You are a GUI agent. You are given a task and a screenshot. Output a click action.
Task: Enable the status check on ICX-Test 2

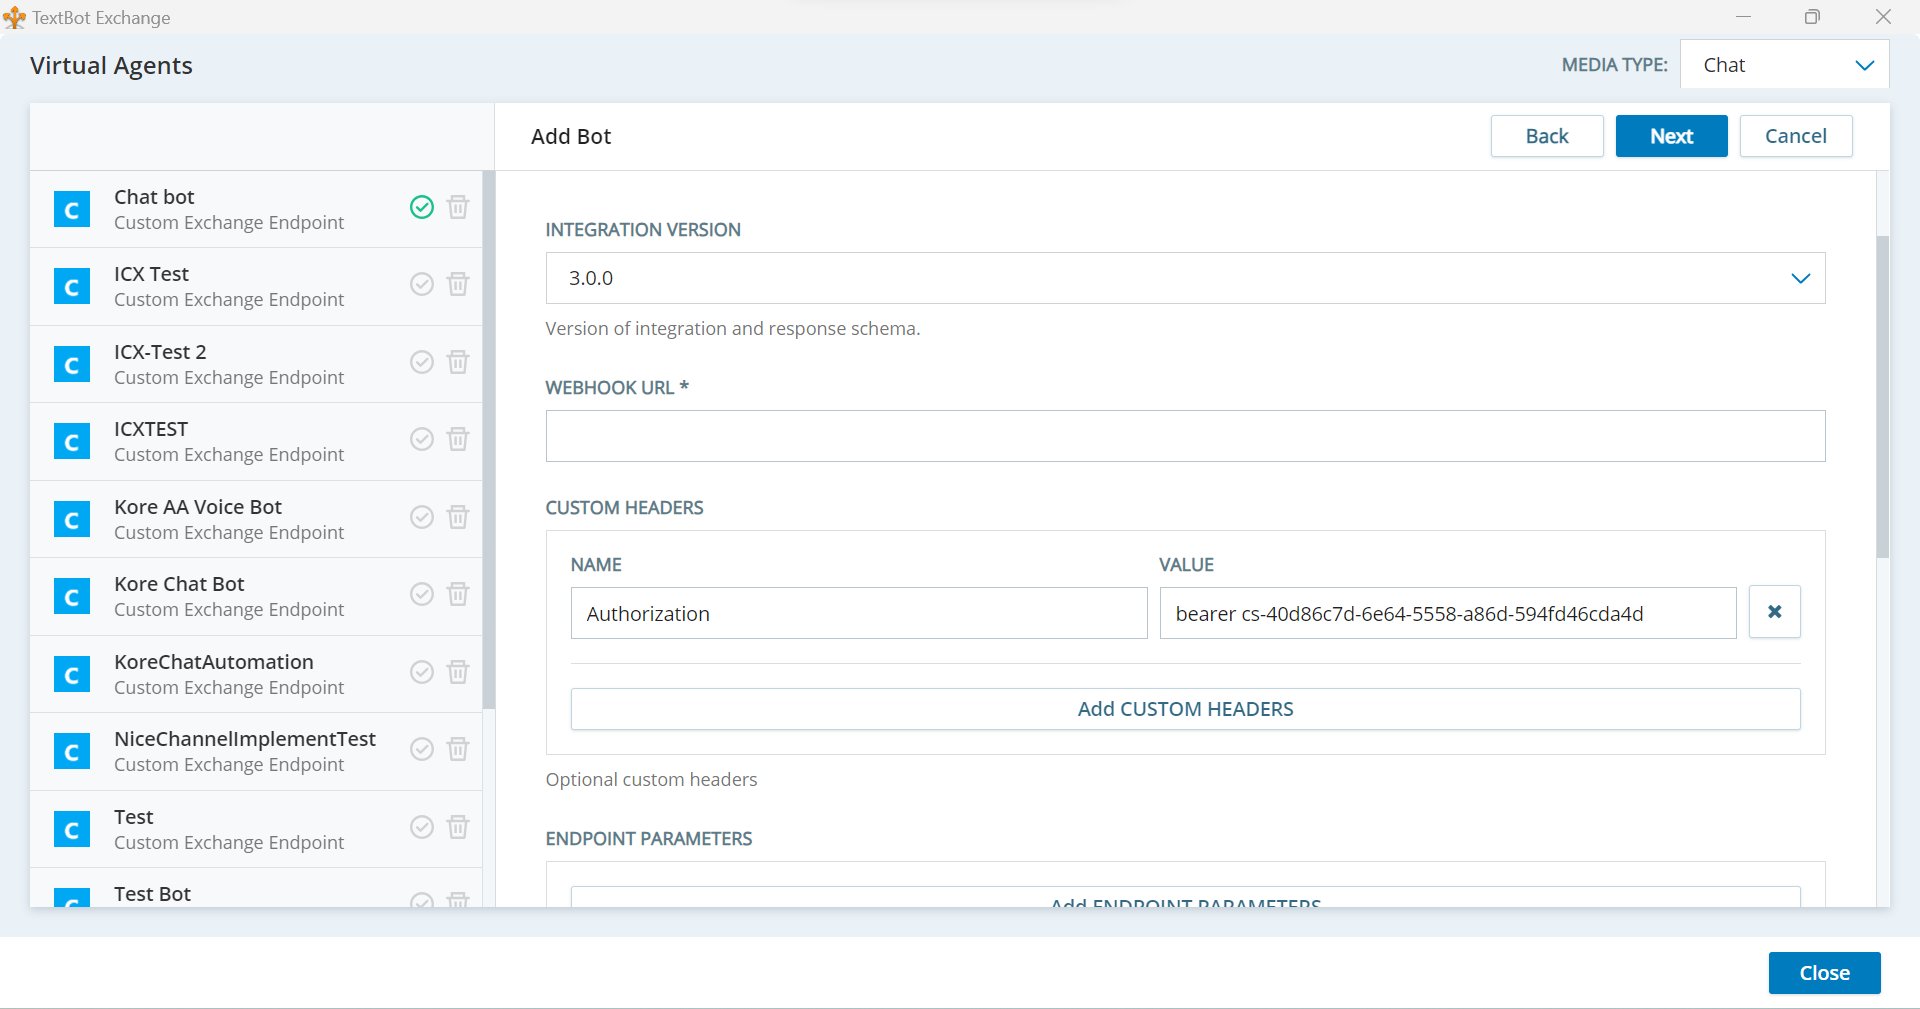click(421, 362)
